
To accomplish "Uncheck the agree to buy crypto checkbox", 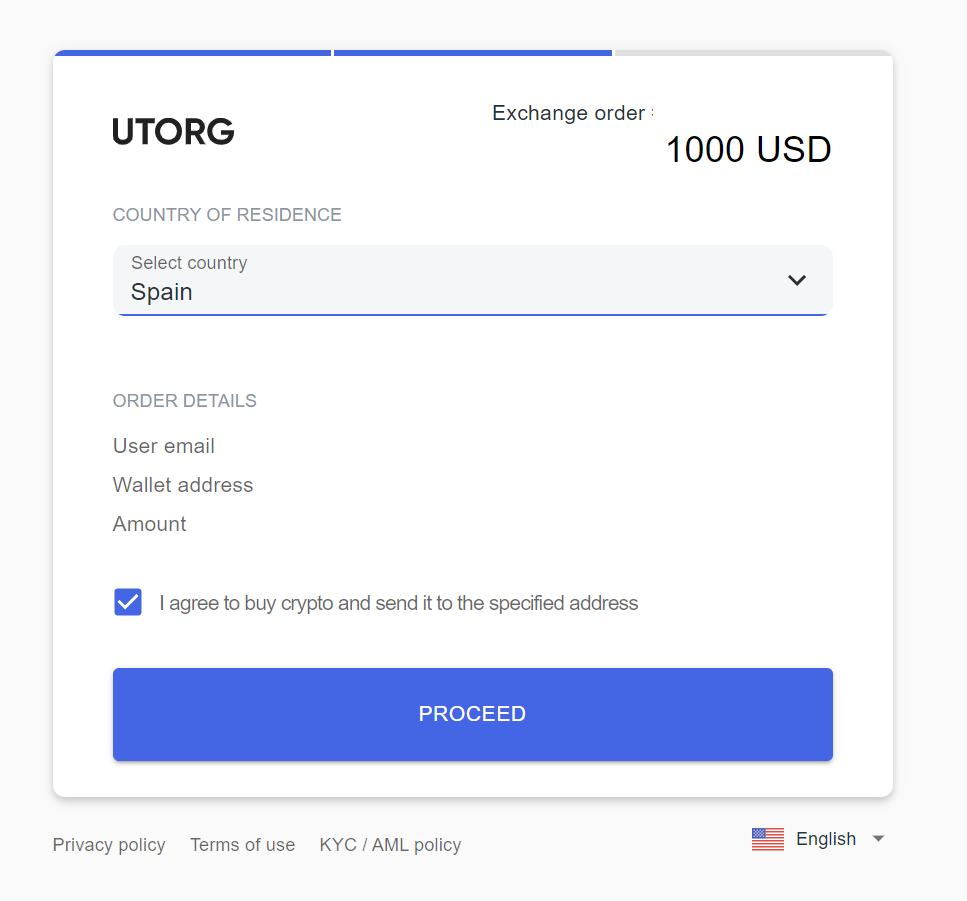I will pos(128,602).
